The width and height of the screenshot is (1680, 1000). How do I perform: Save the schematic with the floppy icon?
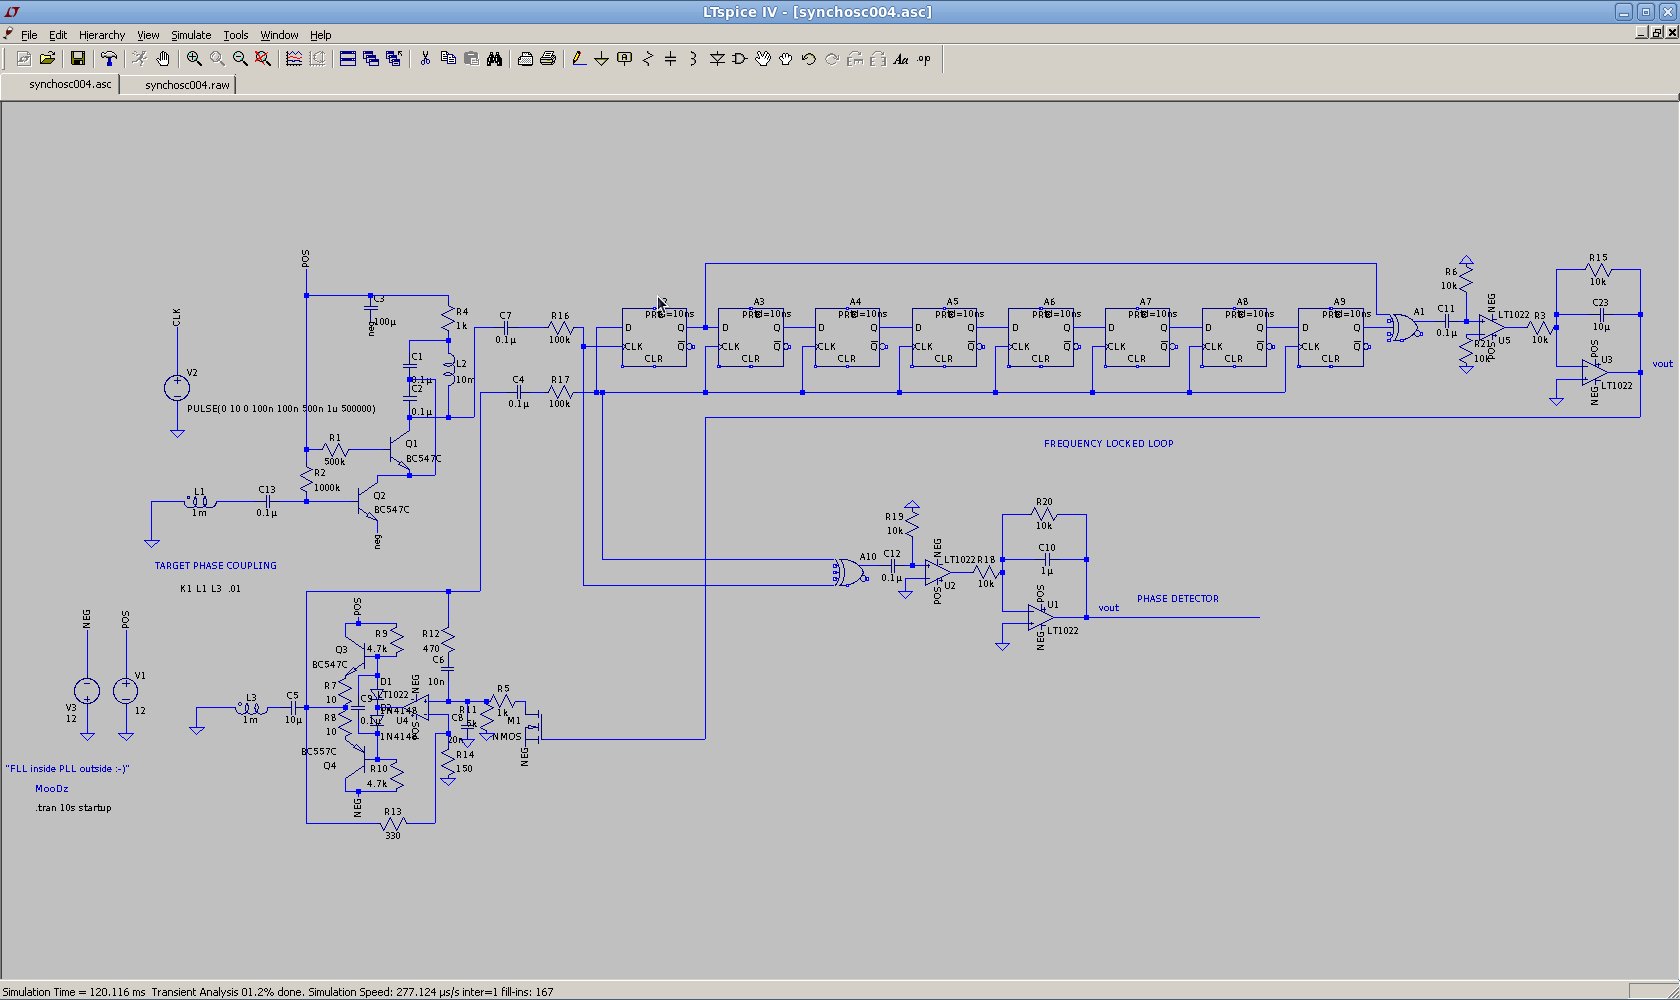(77, 59)
